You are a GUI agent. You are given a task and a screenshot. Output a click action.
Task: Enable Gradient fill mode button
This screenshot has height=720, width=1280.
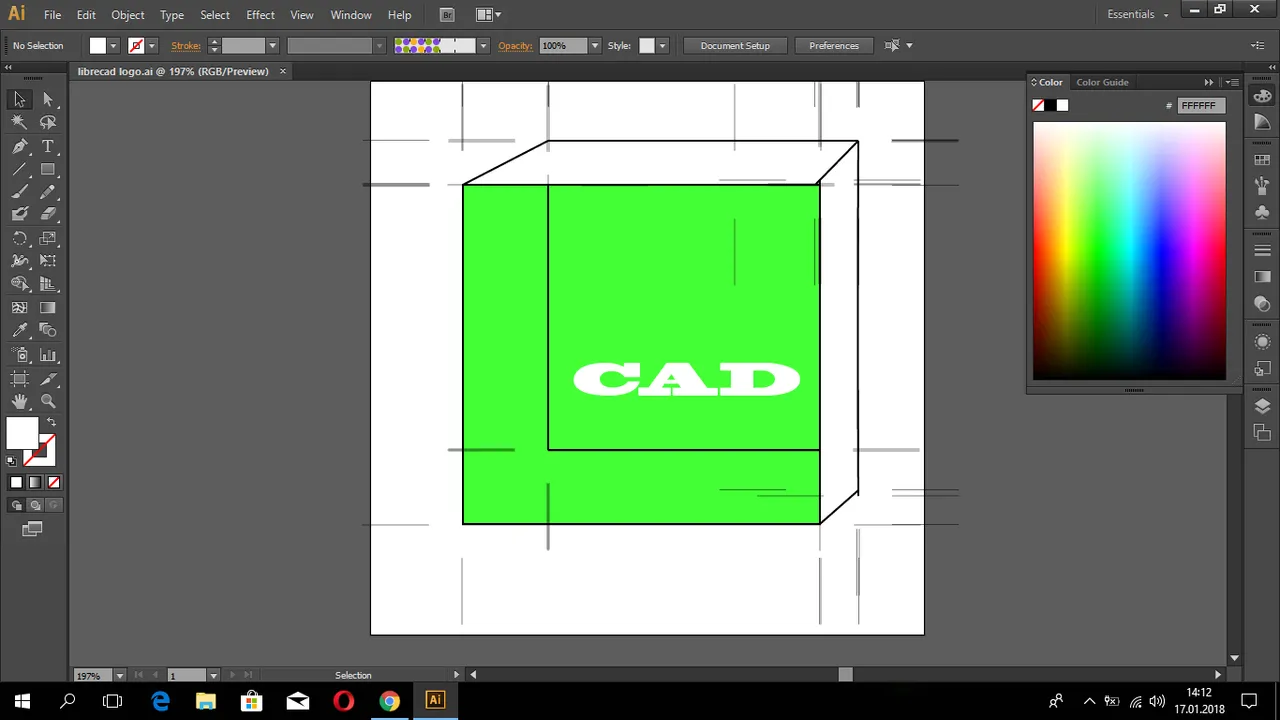click(35, 482)
